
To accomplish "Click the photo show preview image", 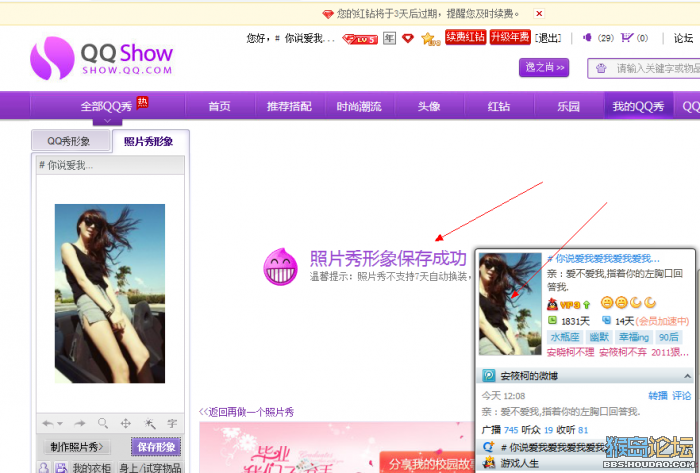I will (x=110, y=294).
